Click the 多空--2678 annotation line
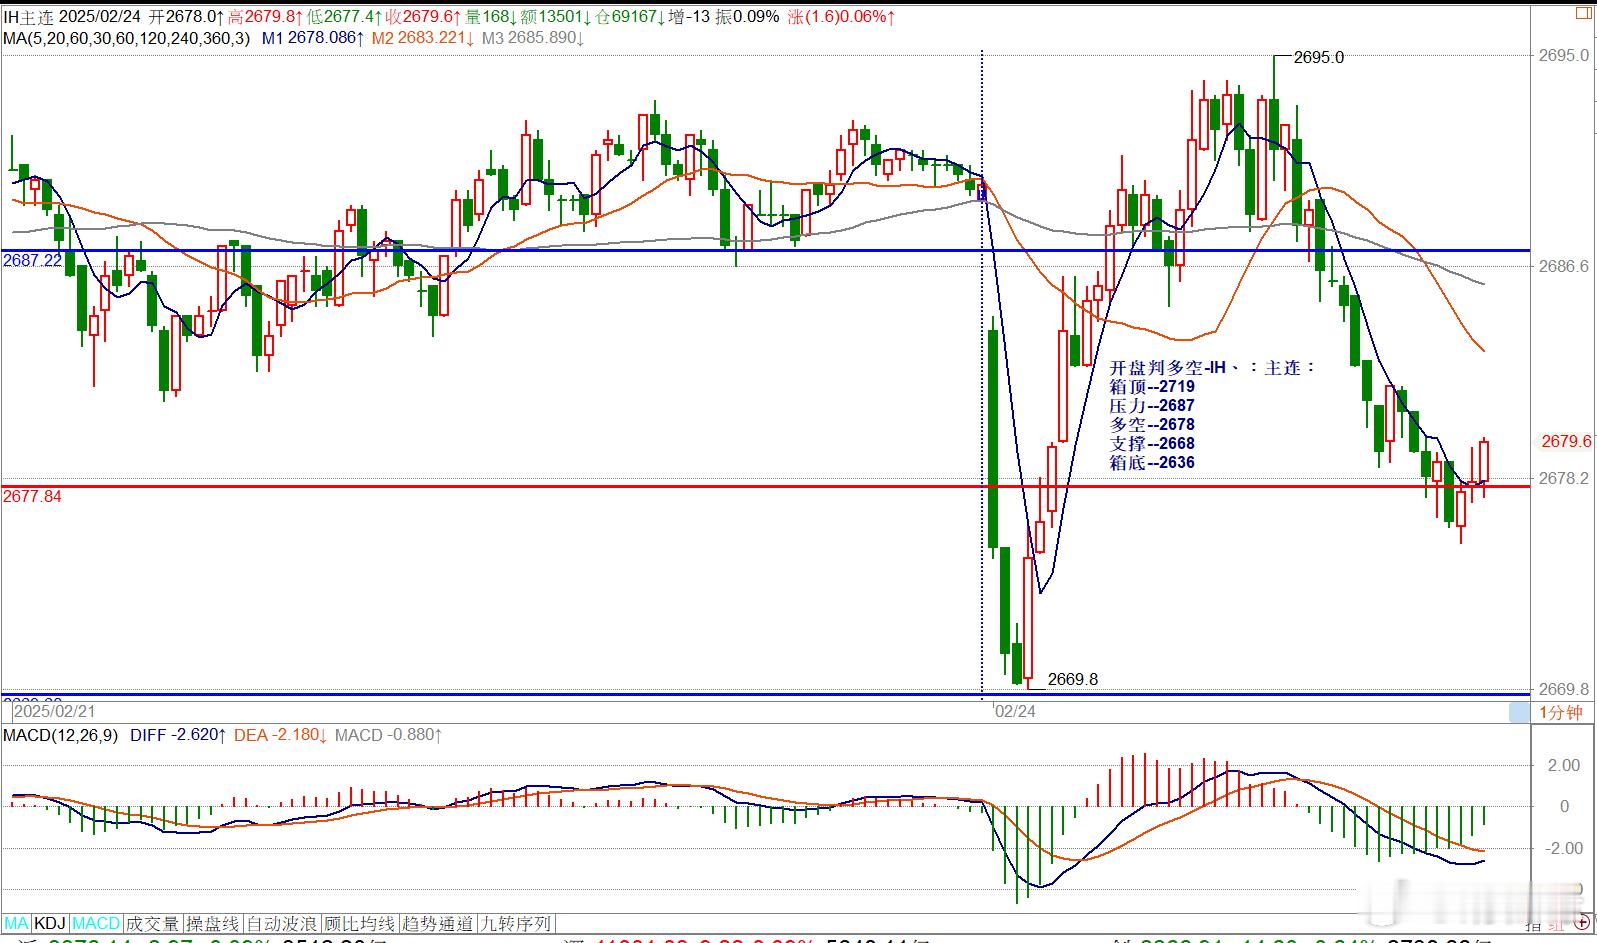Screen dimensions: 1597x943 click(1152, 425)
